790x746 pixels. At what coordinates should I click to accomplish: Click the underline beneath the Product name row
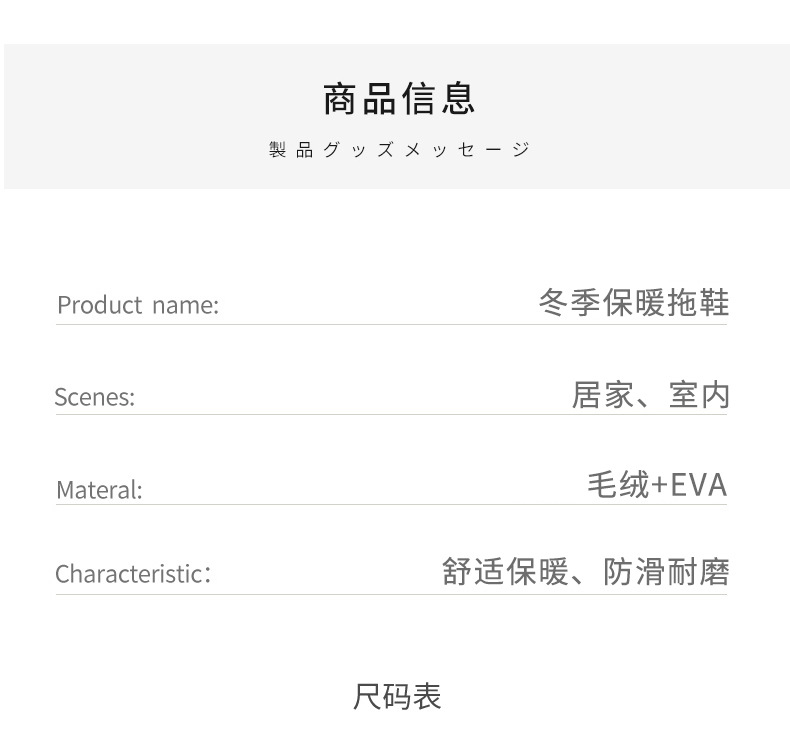click(391, 324)
